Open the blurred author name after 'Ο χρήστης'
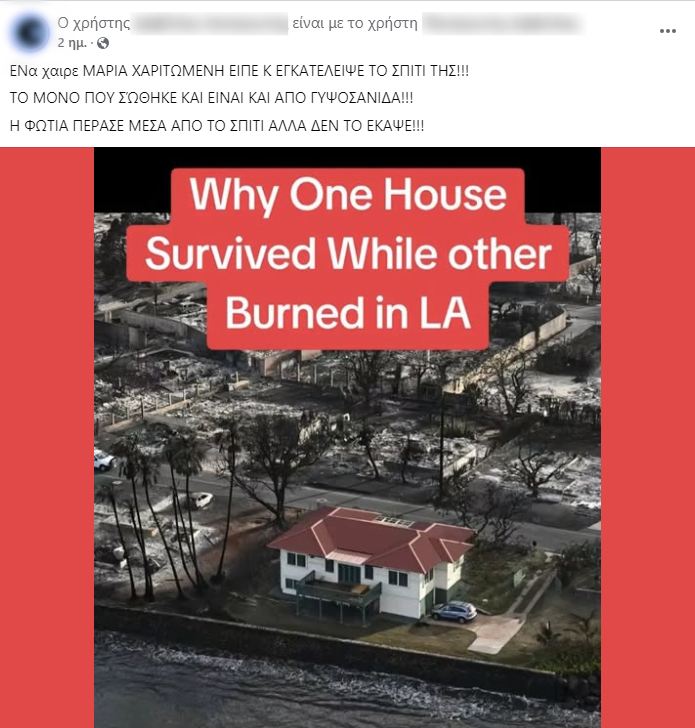The height and width of the screenshot is (728, 695). 209,24
